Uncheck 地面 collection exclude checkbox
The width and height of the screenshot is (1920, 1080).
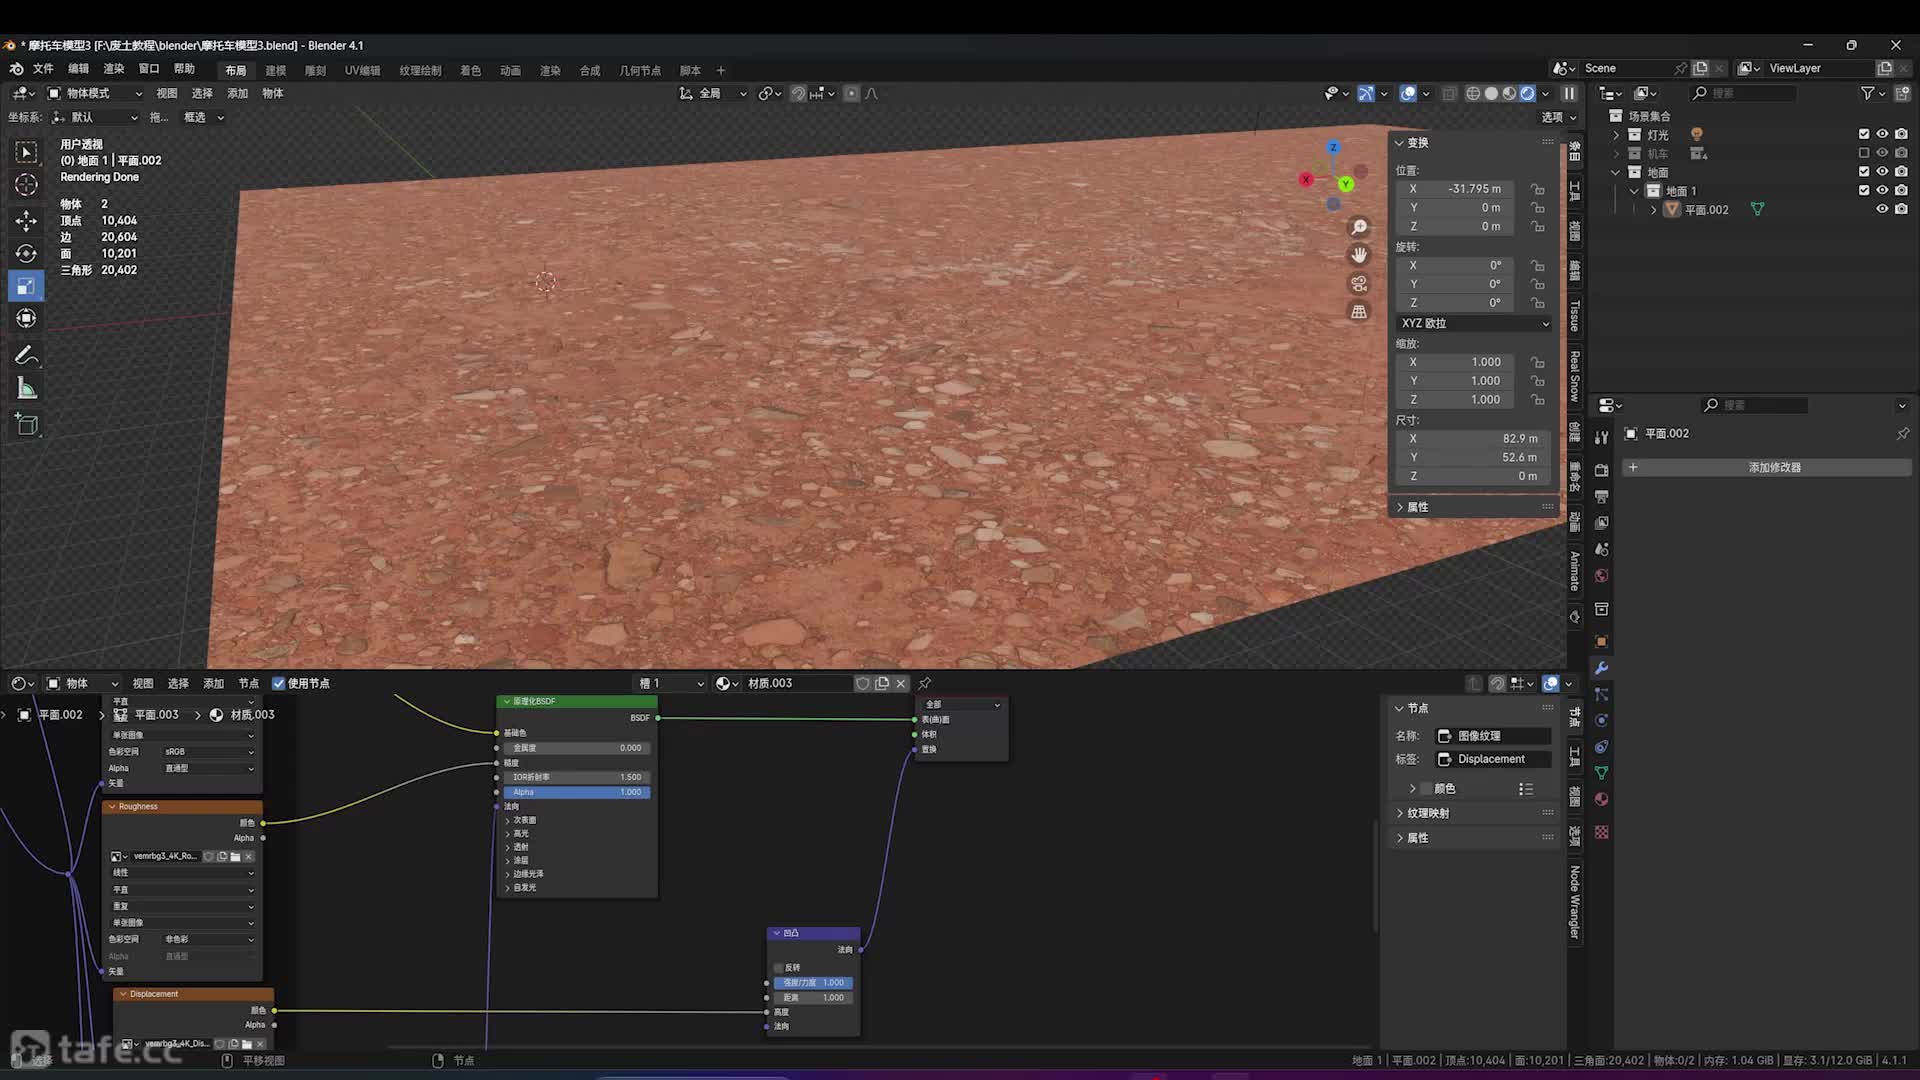tap(1864, 172)
